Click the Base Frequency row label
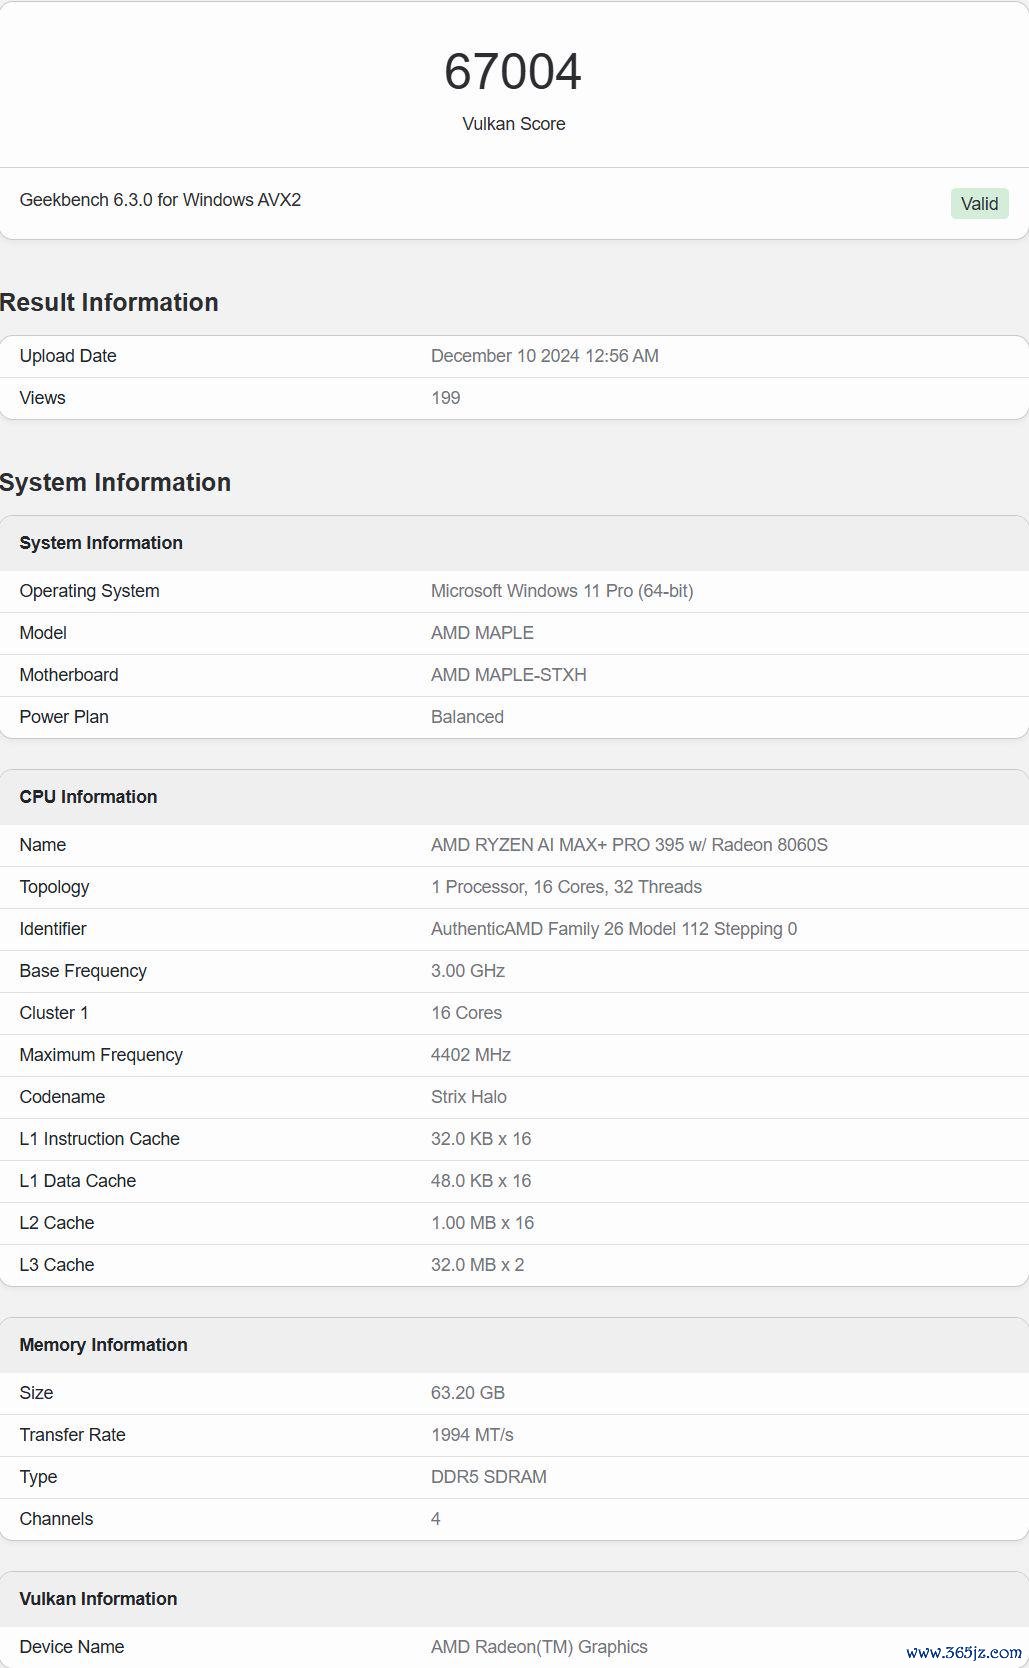This screenshot has height=1668, width=1029. (x=83, y=971)
